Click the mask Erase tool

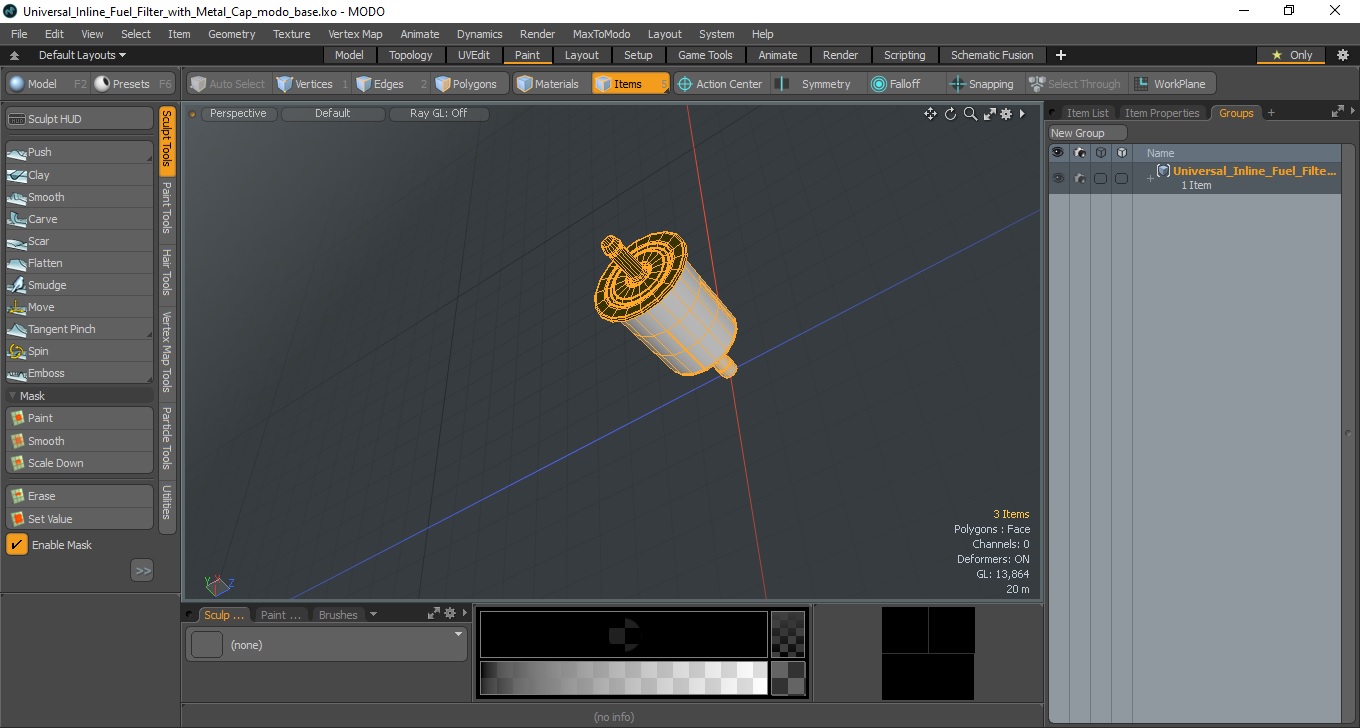point(79,496)
